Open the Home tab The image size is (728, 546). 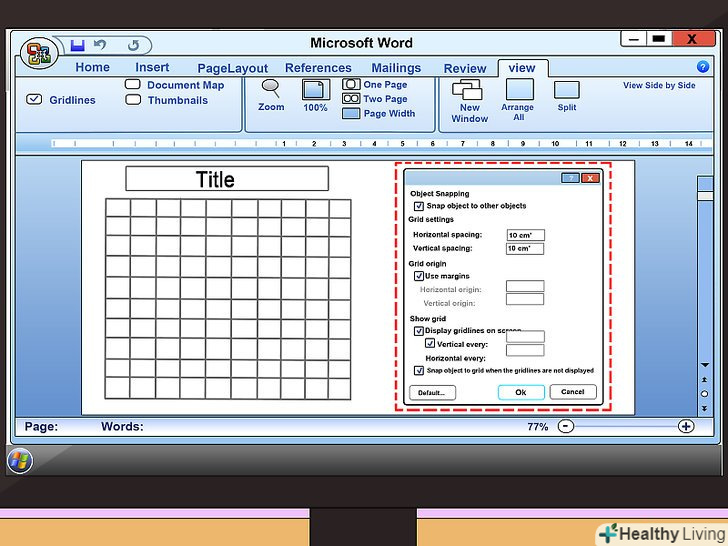point(92,67)
